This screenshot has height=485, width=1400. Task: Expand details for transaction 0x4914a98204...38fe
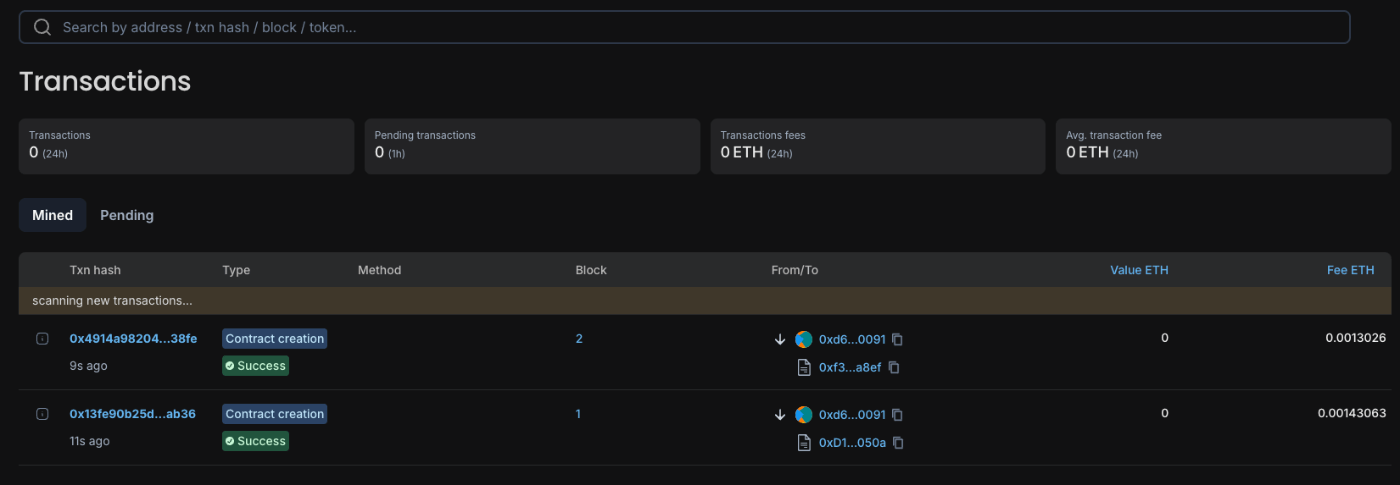click(x=42, y=339)
